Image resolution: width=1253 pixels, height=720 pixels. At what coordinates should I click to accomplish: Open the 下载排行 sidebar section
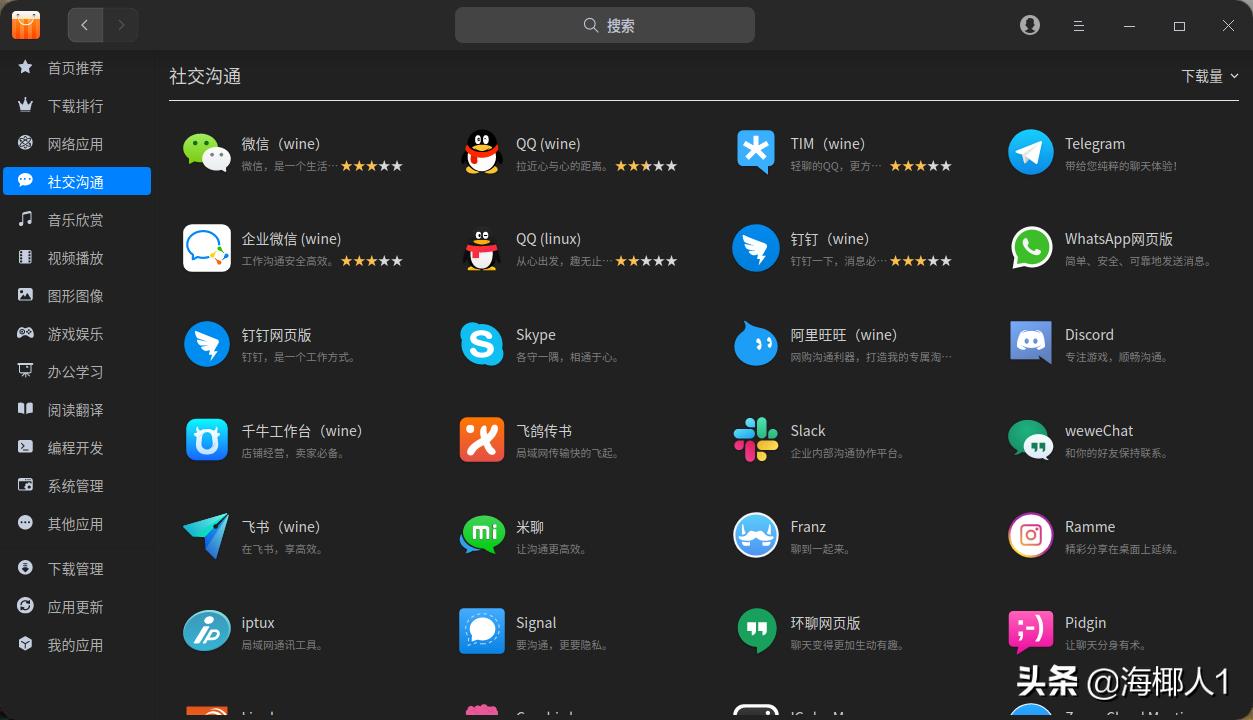pos(75,105)
